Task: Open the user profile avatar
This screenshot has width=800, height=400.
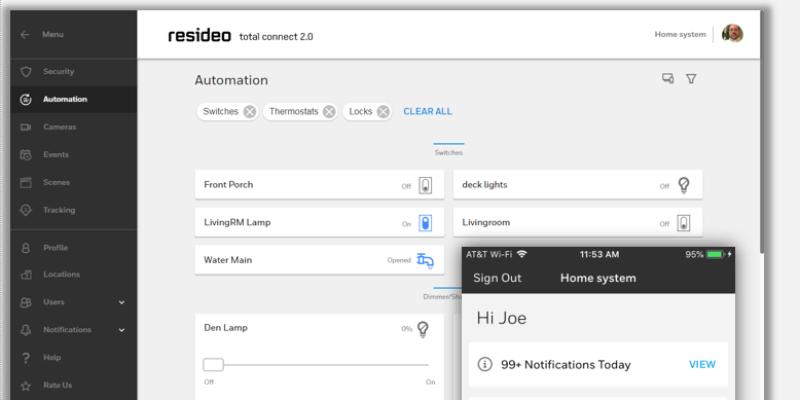Action: [x=732, y=34]
